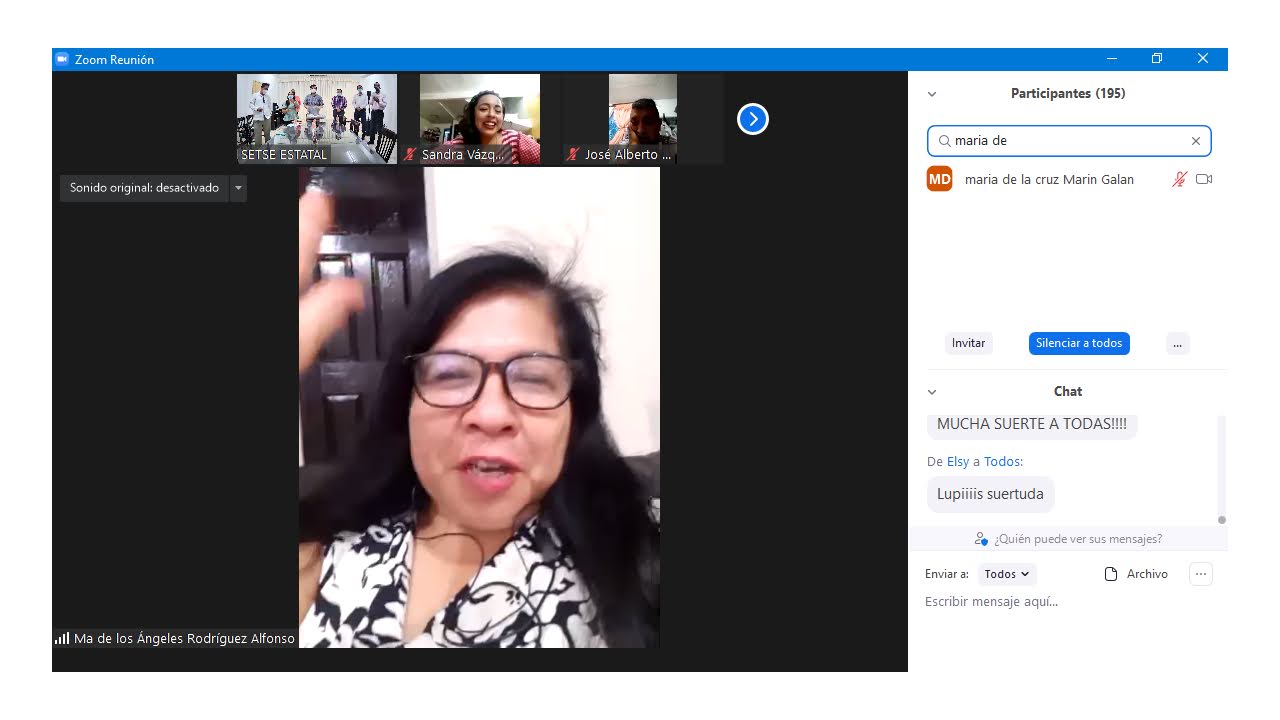
Task: Click ¿Quién puede ver sus mensajes? link
Action: point(1078,539)
